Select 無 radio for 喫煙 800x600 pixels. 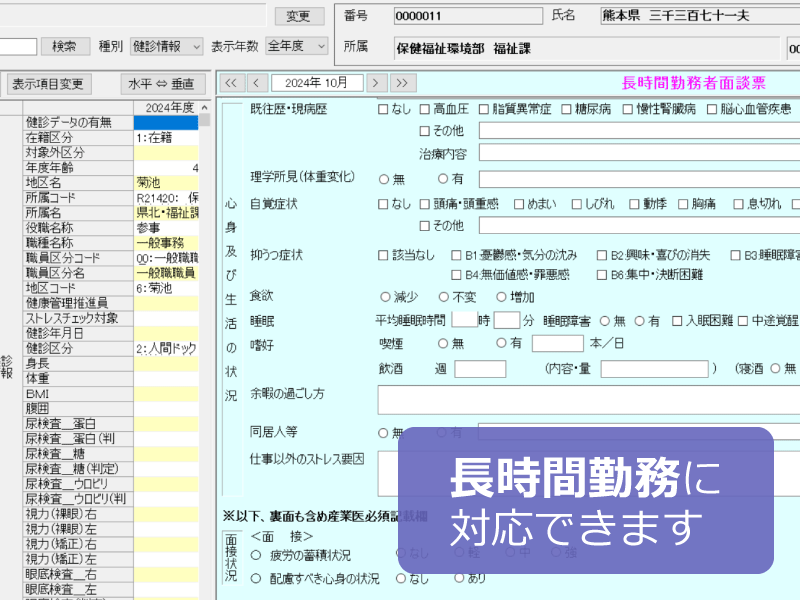click(x=444, y=343)
